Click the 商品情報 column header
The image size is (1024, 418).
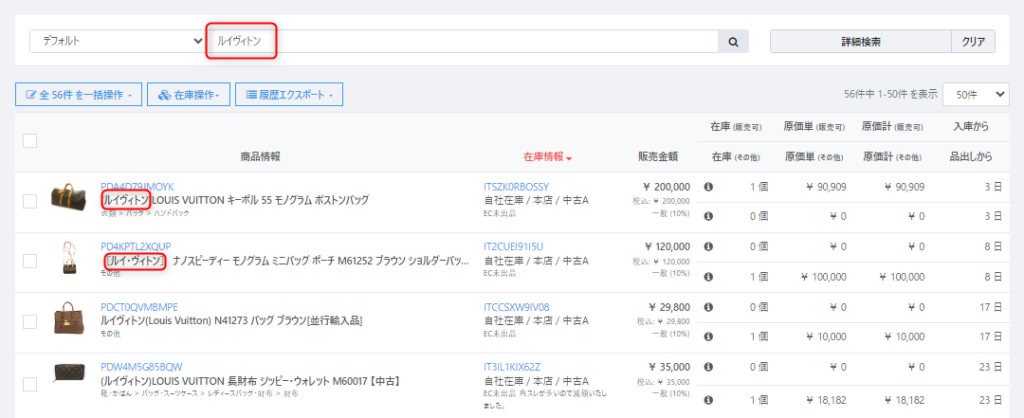(x=260, y=157)
